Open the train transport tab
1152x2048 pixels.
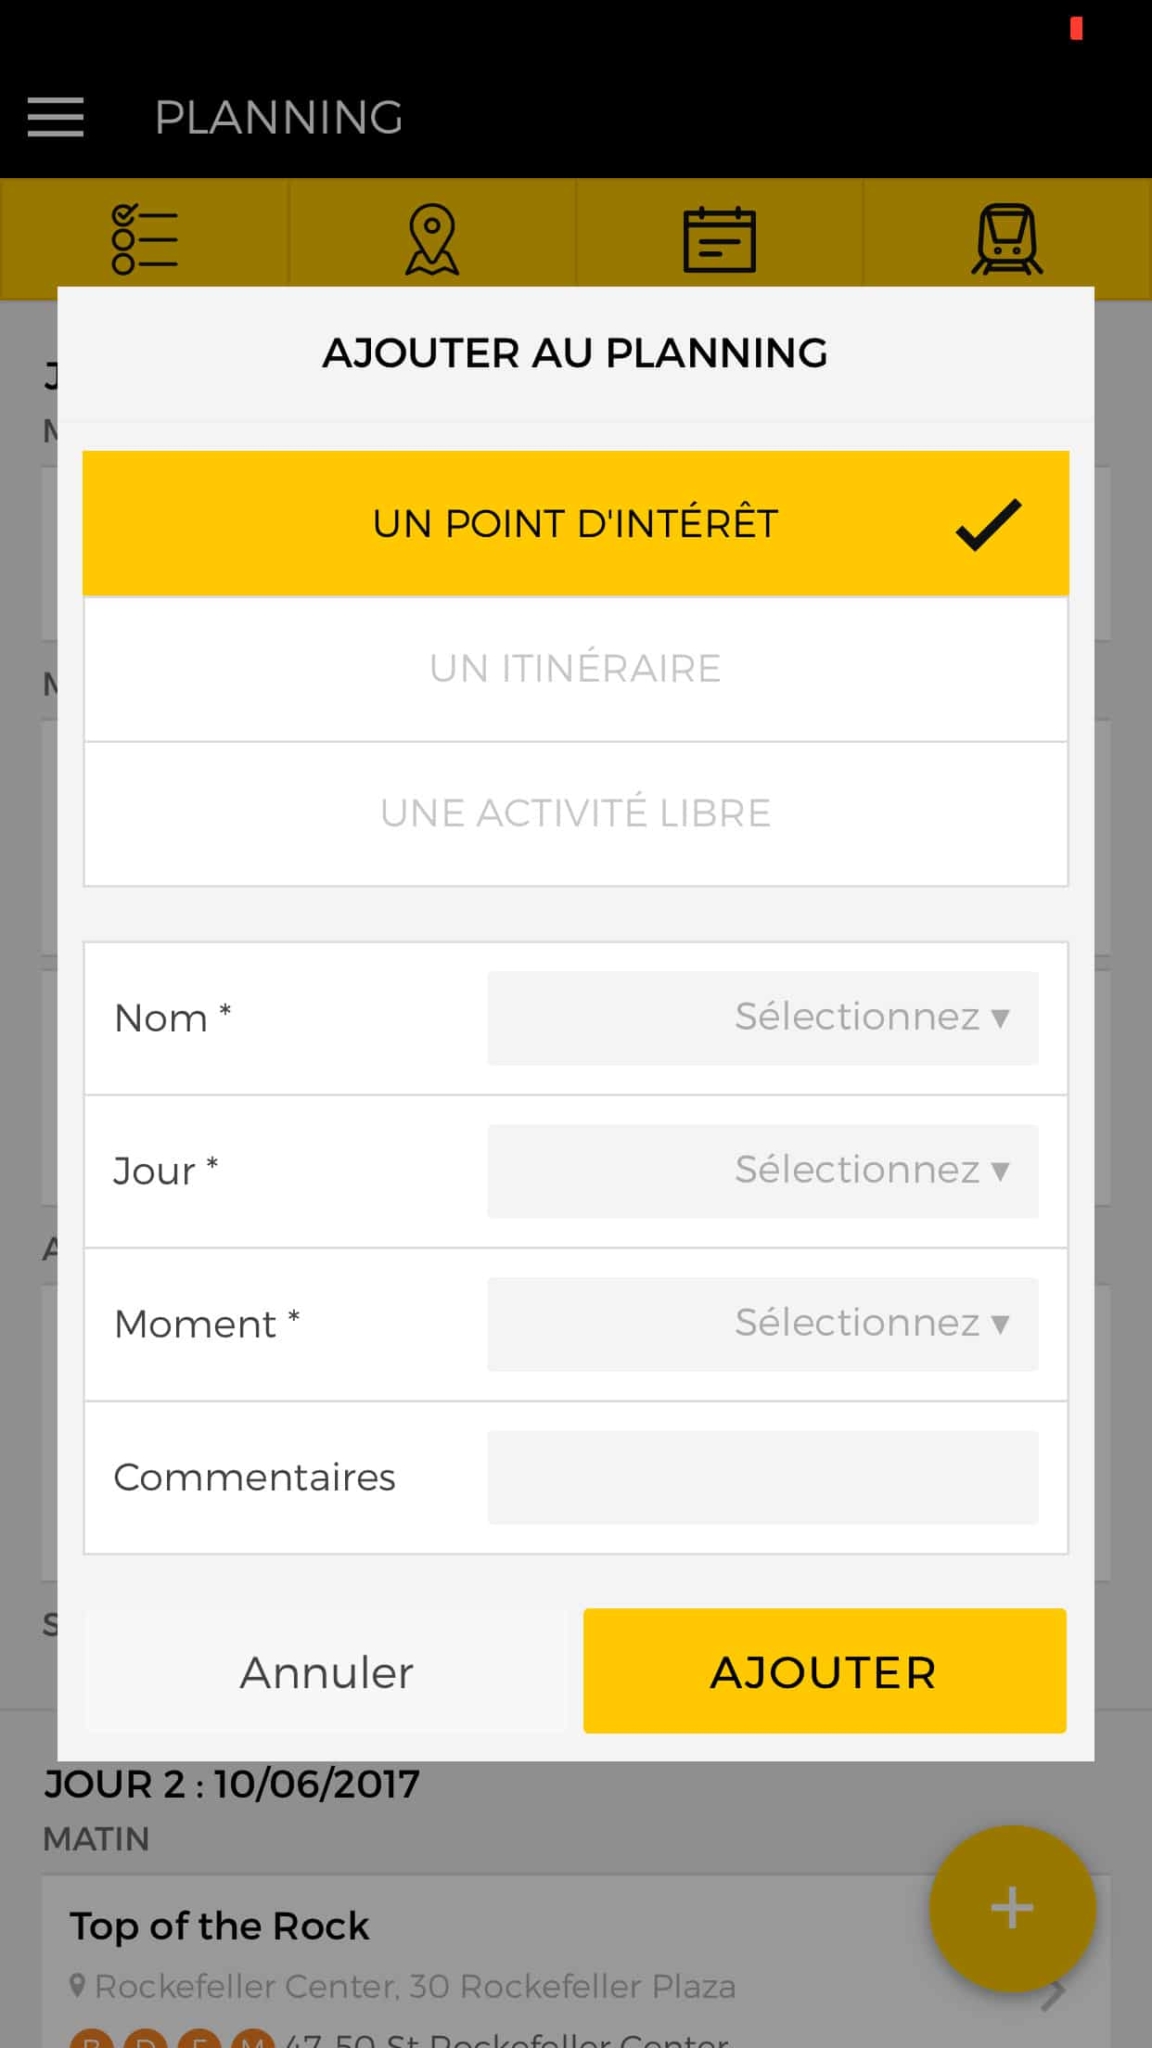tap(1007, 239)
